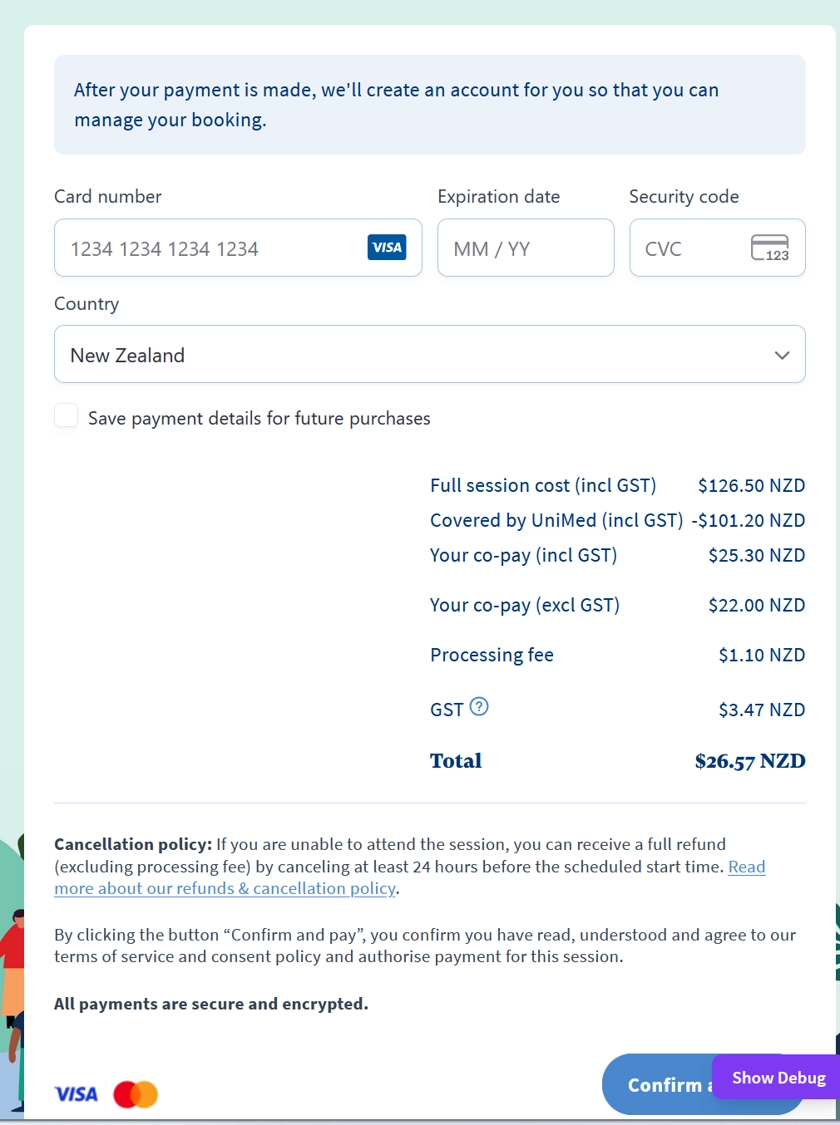This screenshot has width=840, height=1125.
Task: Expand the Country dropdown chevron
Action: pyautogui.click(x=782, y=355)
